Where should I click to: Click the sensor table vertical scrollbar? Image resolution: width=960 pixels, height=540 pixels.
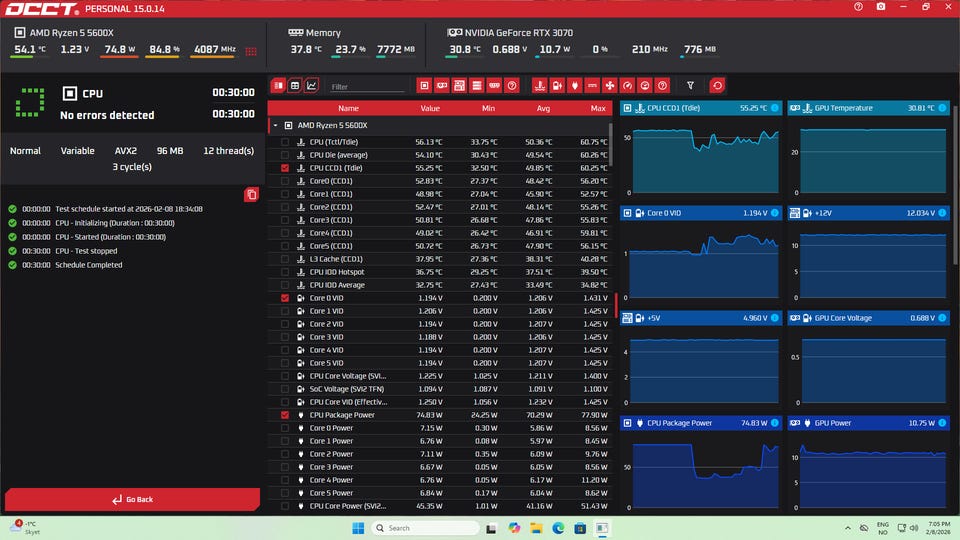[x=610, y=144]
